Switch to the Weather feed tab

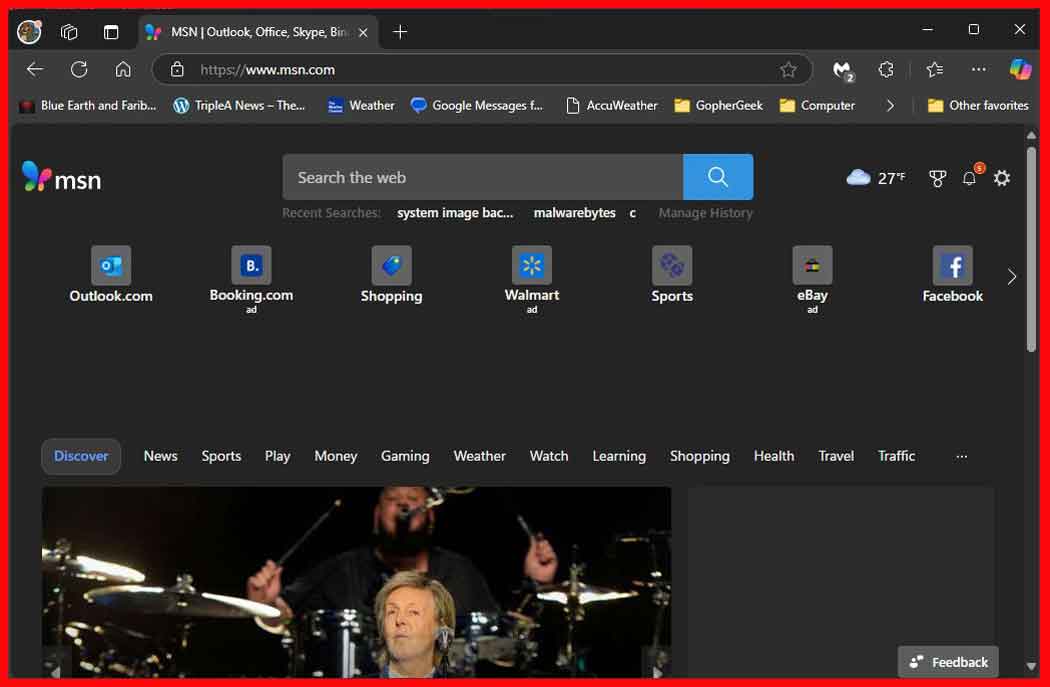point(479,456)
